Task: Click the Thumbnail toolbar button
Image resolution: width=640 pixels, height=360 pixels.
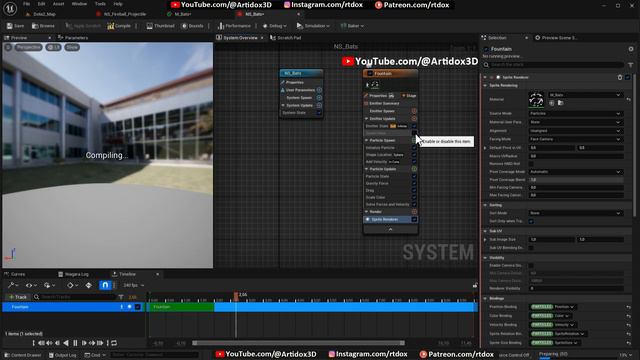Action: tap(160, 26)
